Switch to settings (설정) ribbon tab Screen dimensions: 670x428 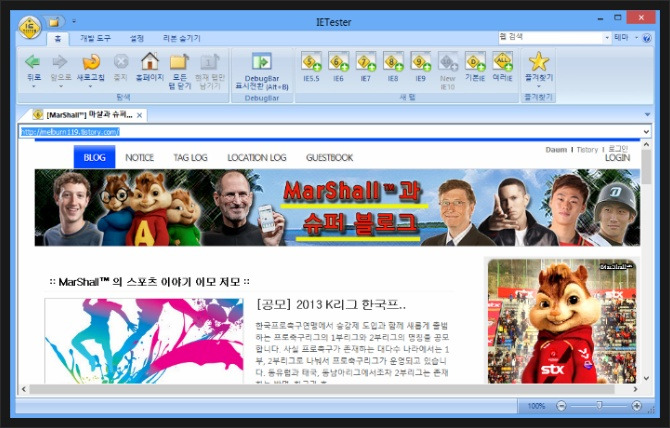137,38
